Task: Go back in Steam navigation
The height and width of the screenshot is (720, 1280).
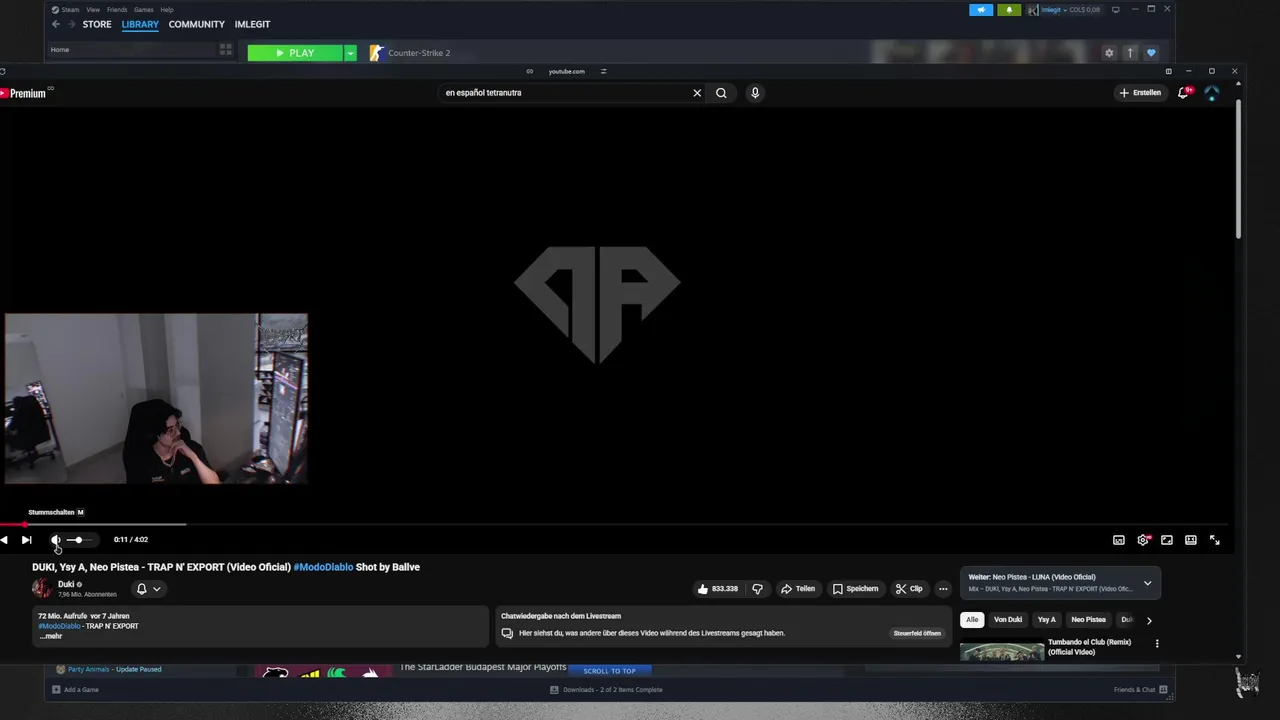Action: click(56, 24)
